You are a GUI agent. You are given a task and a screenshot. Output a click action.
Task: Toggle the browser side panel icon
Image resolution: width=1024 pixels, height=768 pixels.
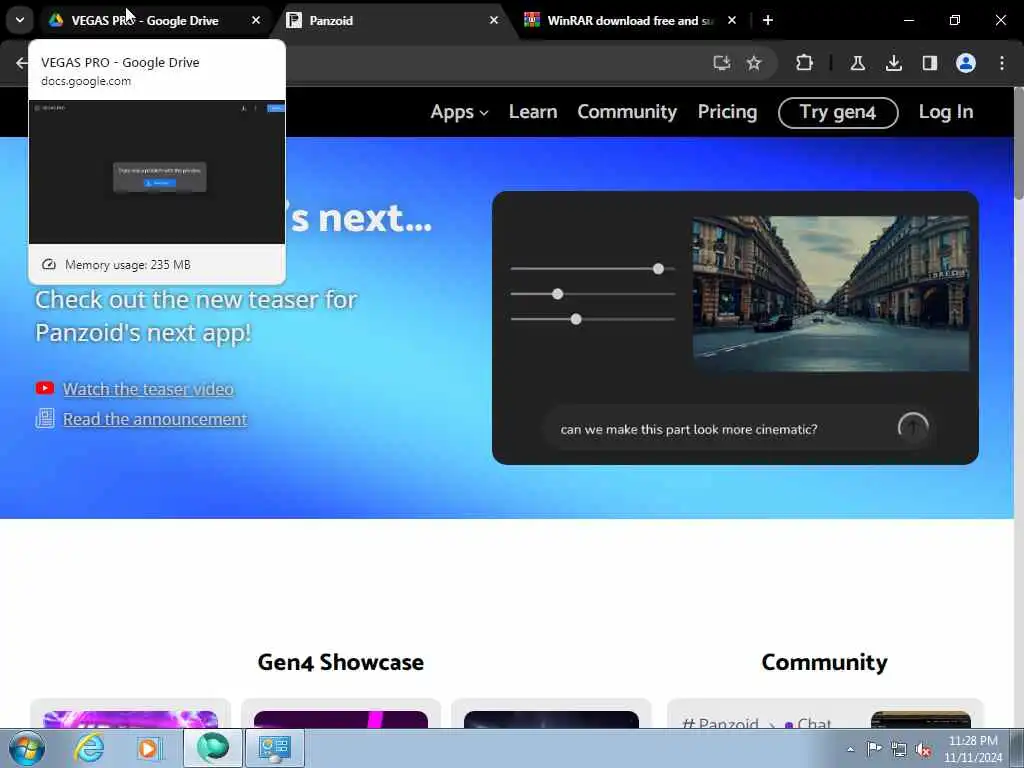929,63
